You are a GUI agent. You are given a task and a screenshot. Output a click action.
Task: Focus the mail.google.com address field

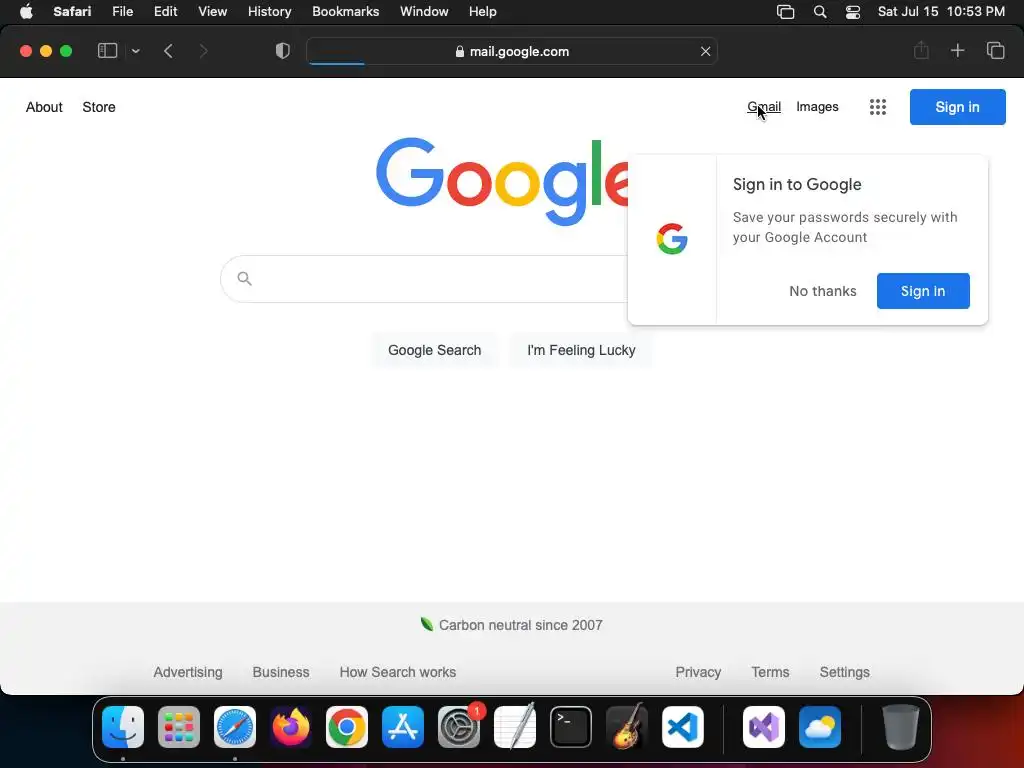(x=512, y=51)
